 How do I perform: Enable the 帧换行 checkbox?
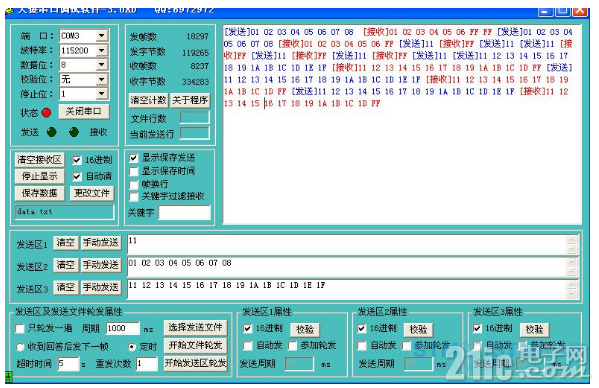pos(133,184)
